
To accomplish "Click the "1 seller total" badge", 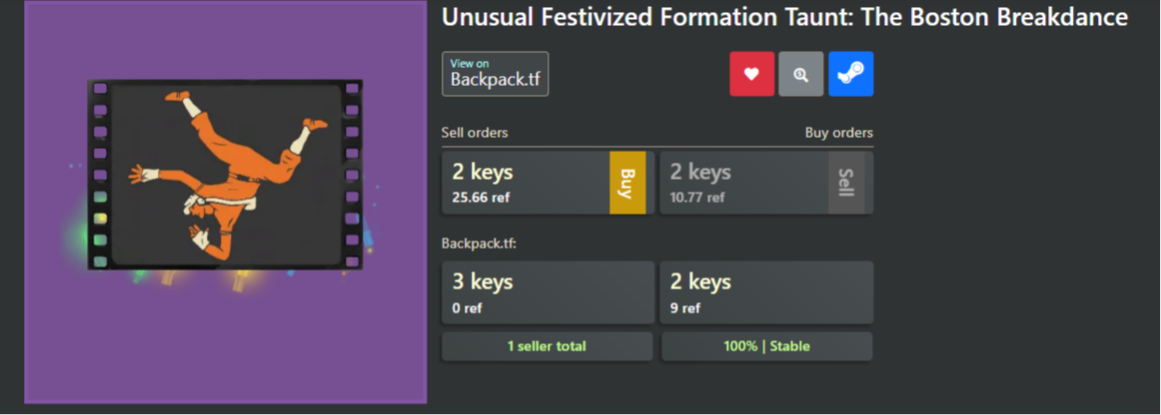I will (x=547, y=346).
